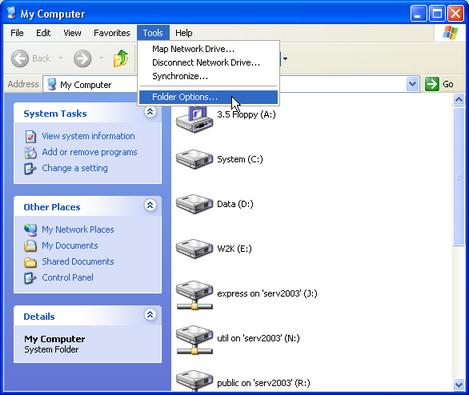Screen dimensions: 469x395
Task: Click the My Network Places icon
Action: coord(30,230)
